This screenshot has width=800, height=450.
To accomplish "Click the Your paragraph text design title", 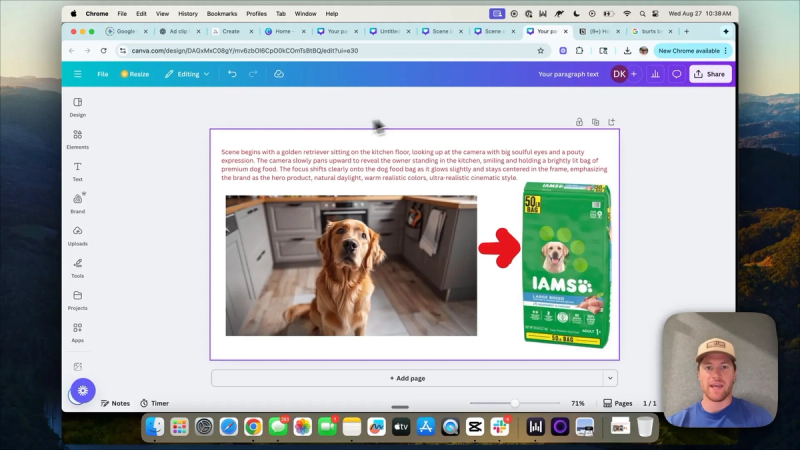I will (x=568, y=74).
